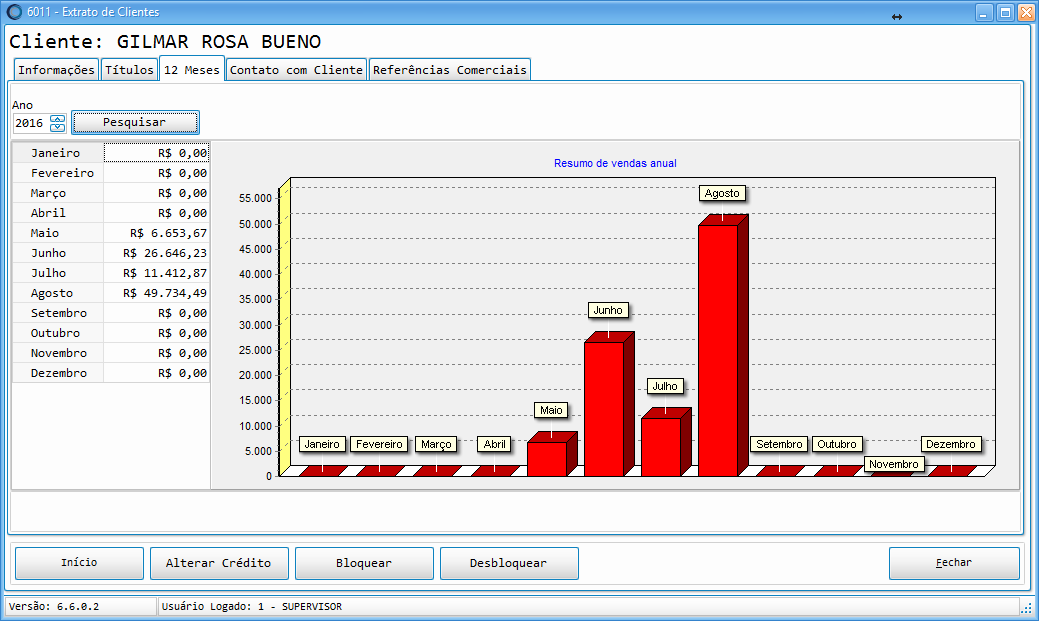Select the 12 Meses tab

tap(191, 70)
